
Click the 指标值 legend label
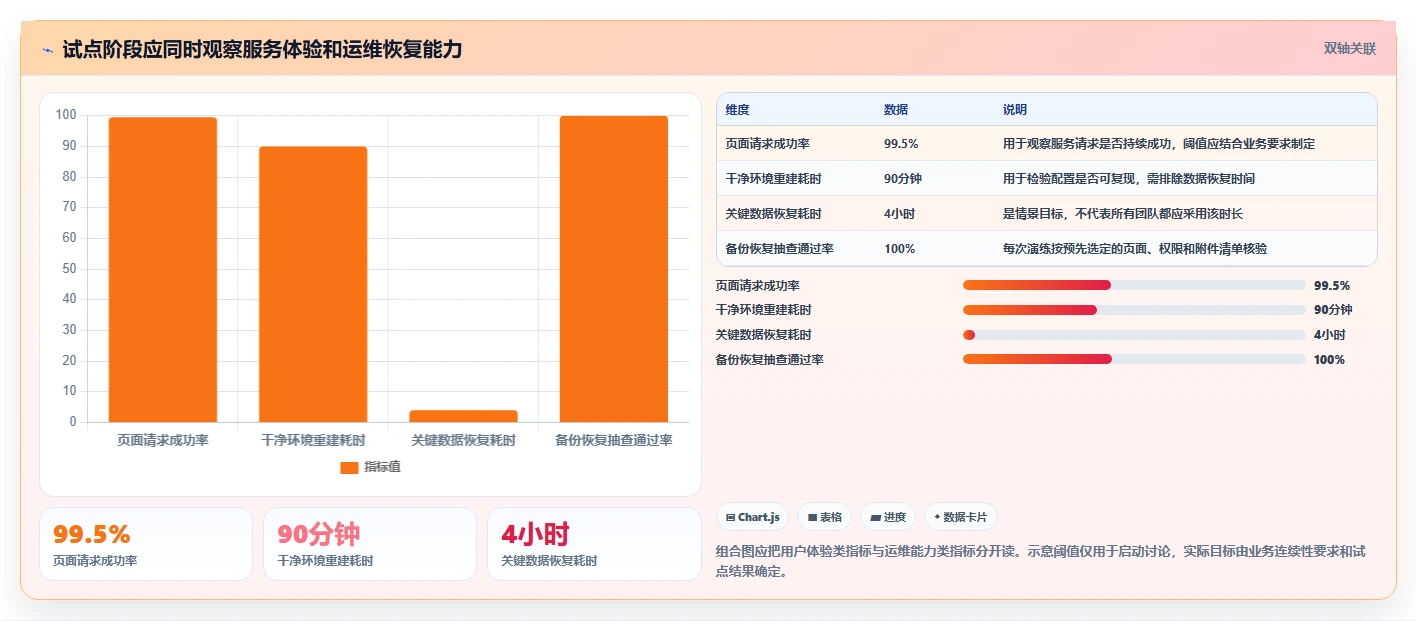pos(382,467)
